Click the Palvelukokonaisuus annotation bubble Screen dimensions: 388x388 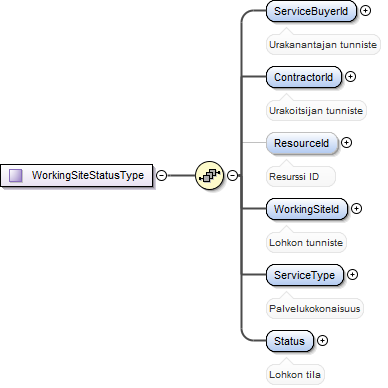(315, 308)
